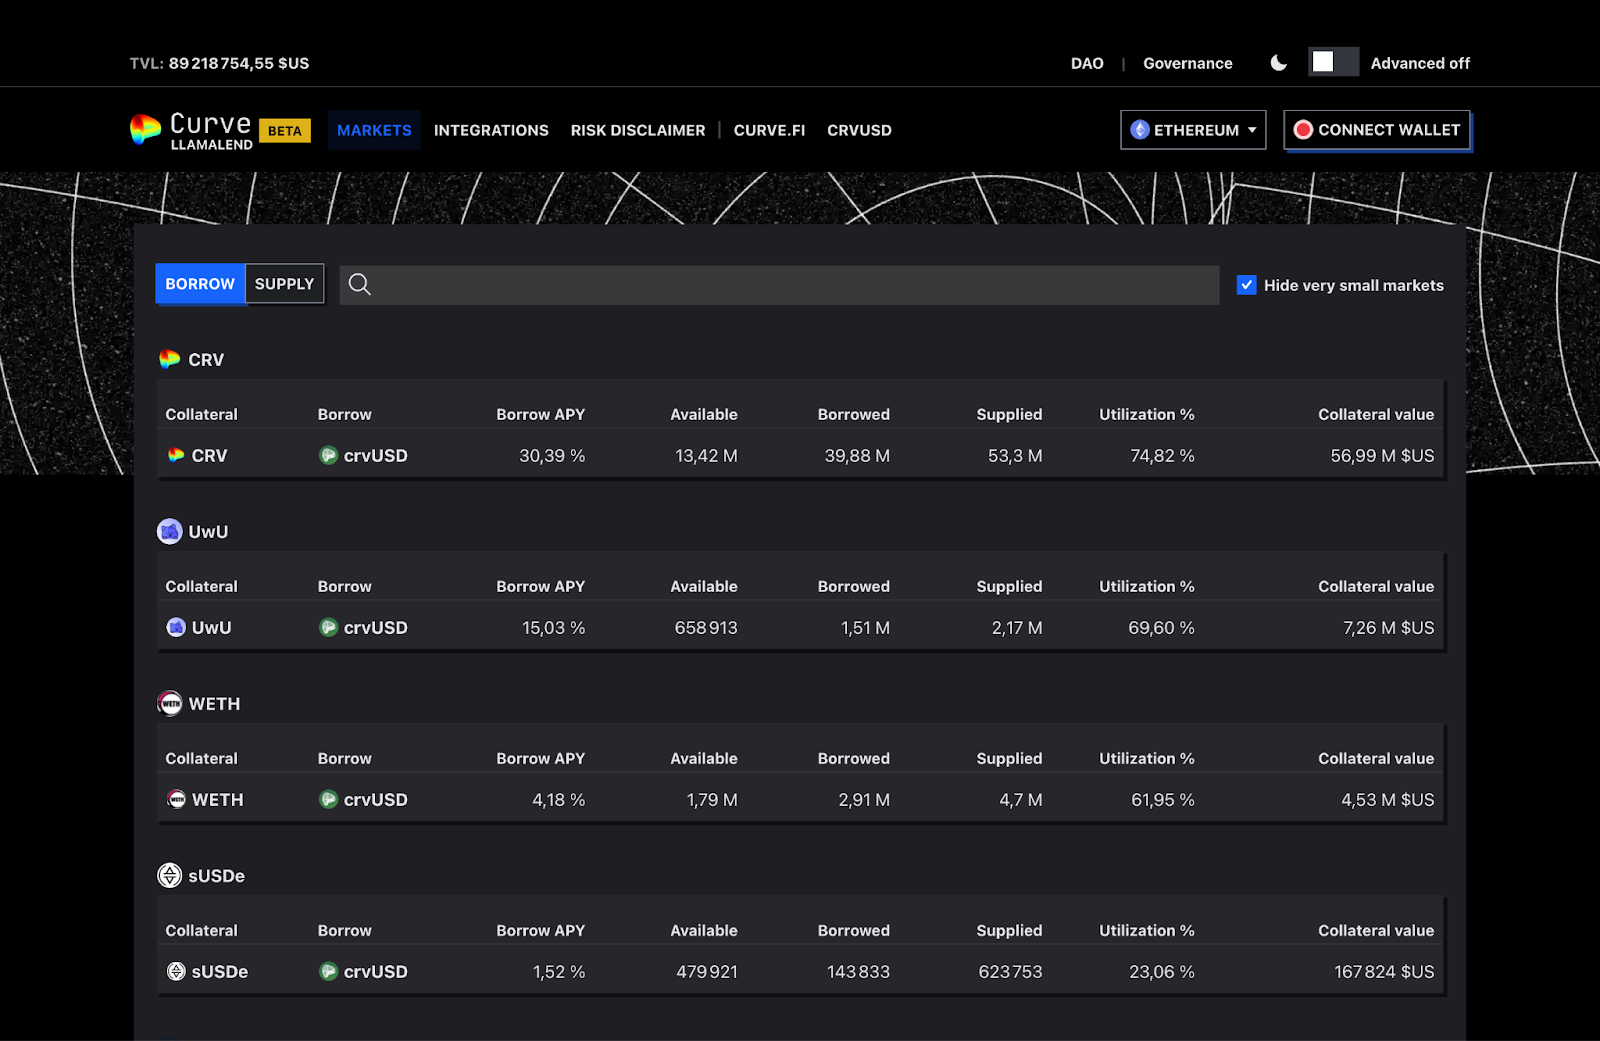Click the Ethereum network icon
The width and height of the screenshot is (1600, 1041).
point(1140,130)
